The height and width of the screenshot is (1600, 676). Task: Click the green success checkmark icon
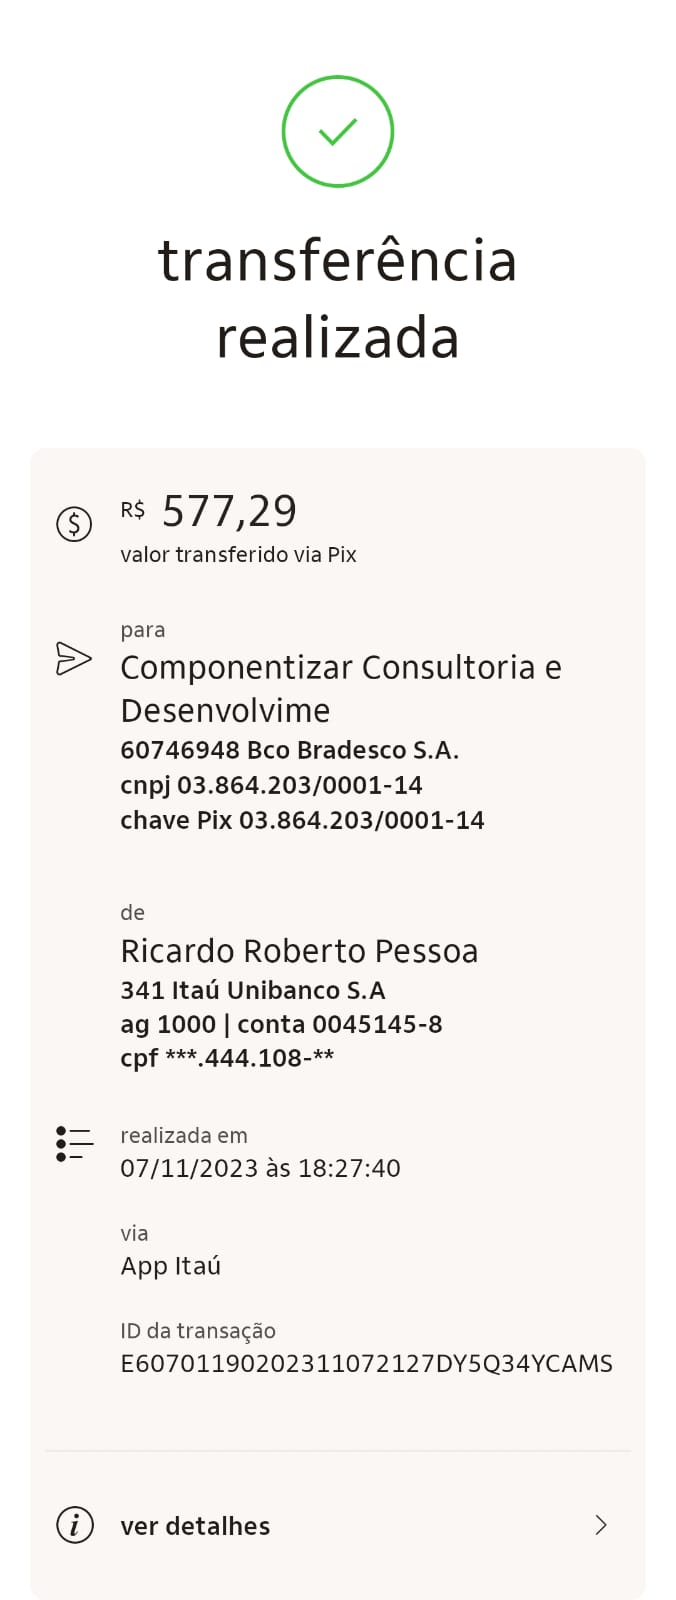(338, 132)
